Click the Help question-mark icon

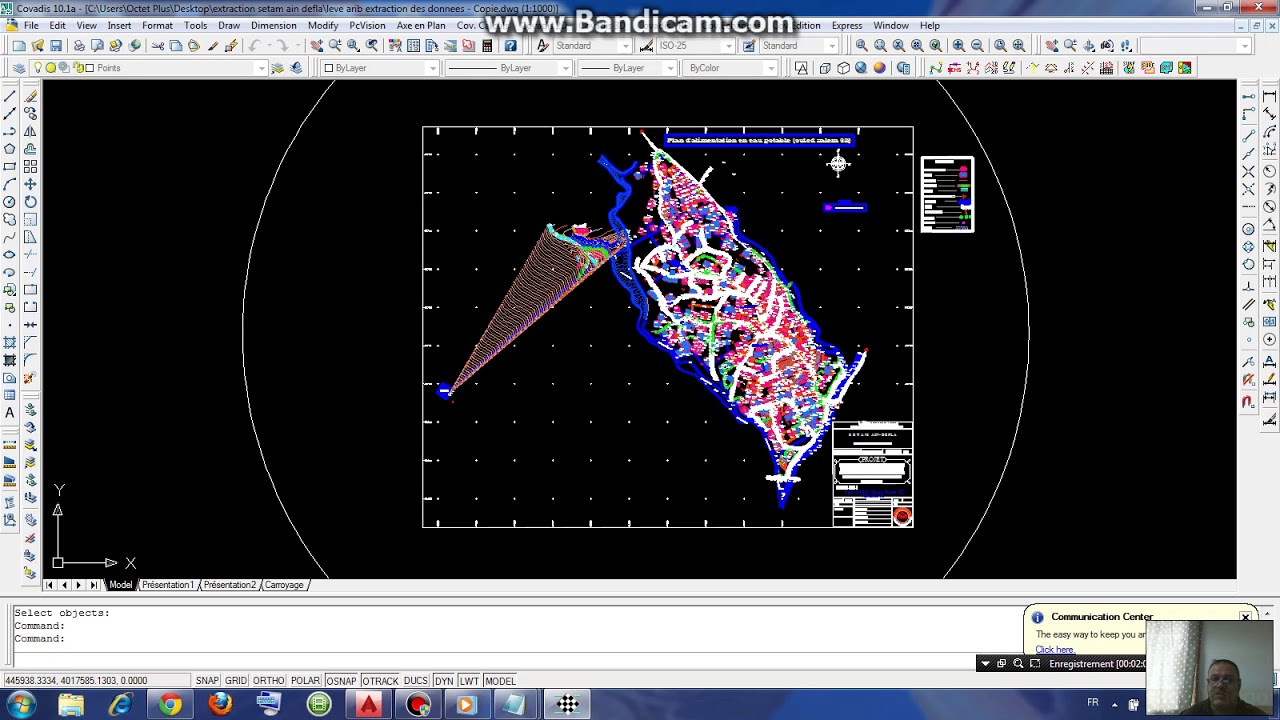511,46
